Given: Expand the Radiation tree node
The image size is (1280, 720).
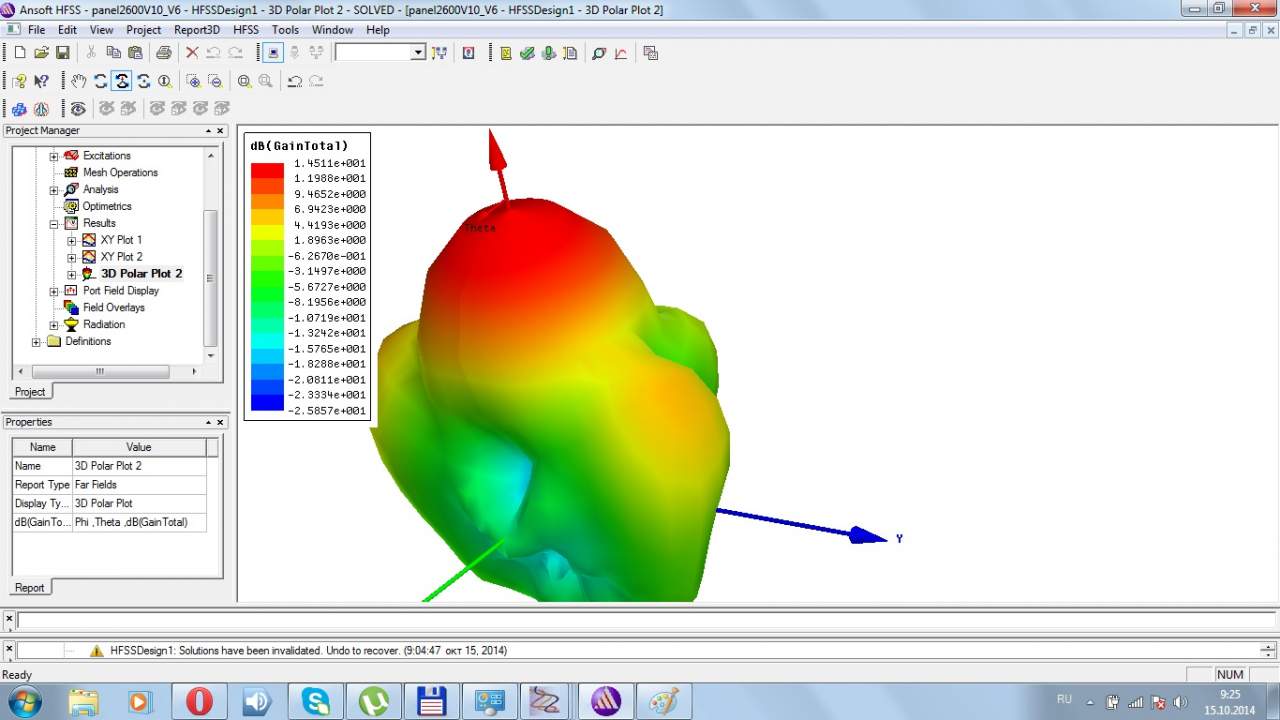Looking at the screenshot, I should coord(54,325).
